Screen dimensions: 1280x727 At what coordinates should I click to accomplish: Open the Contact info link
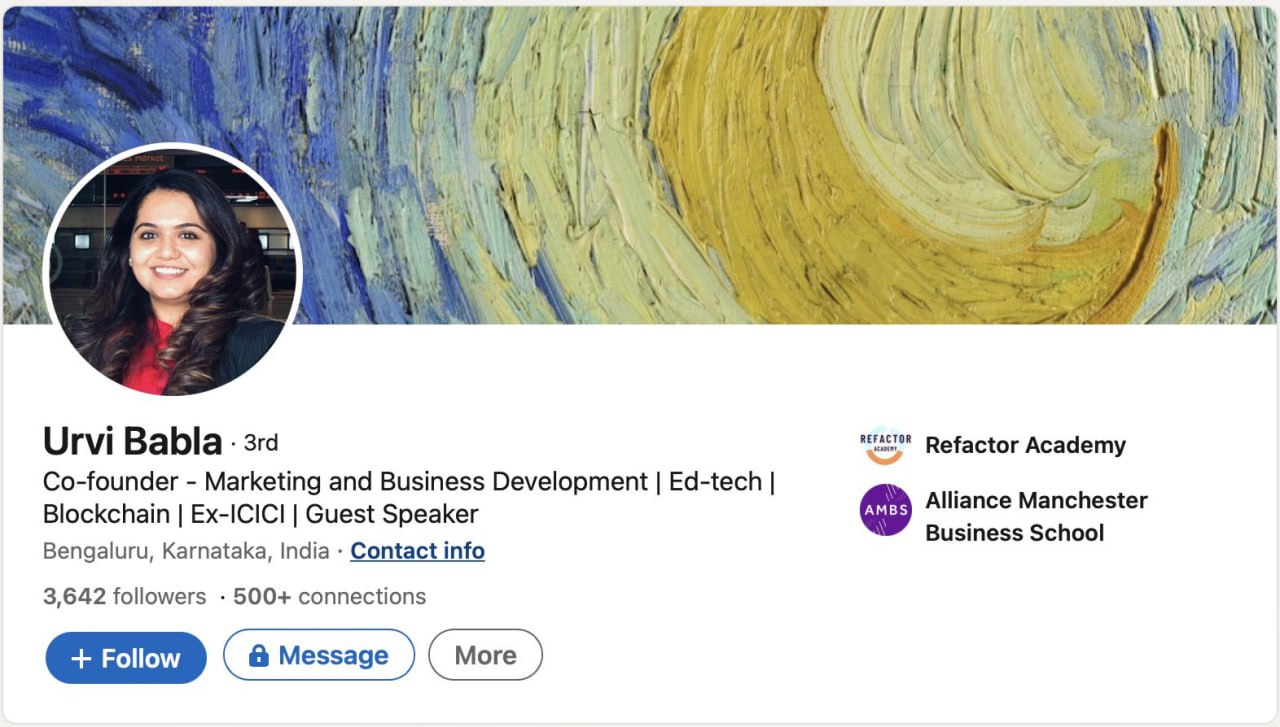click(x=417, y=551)
